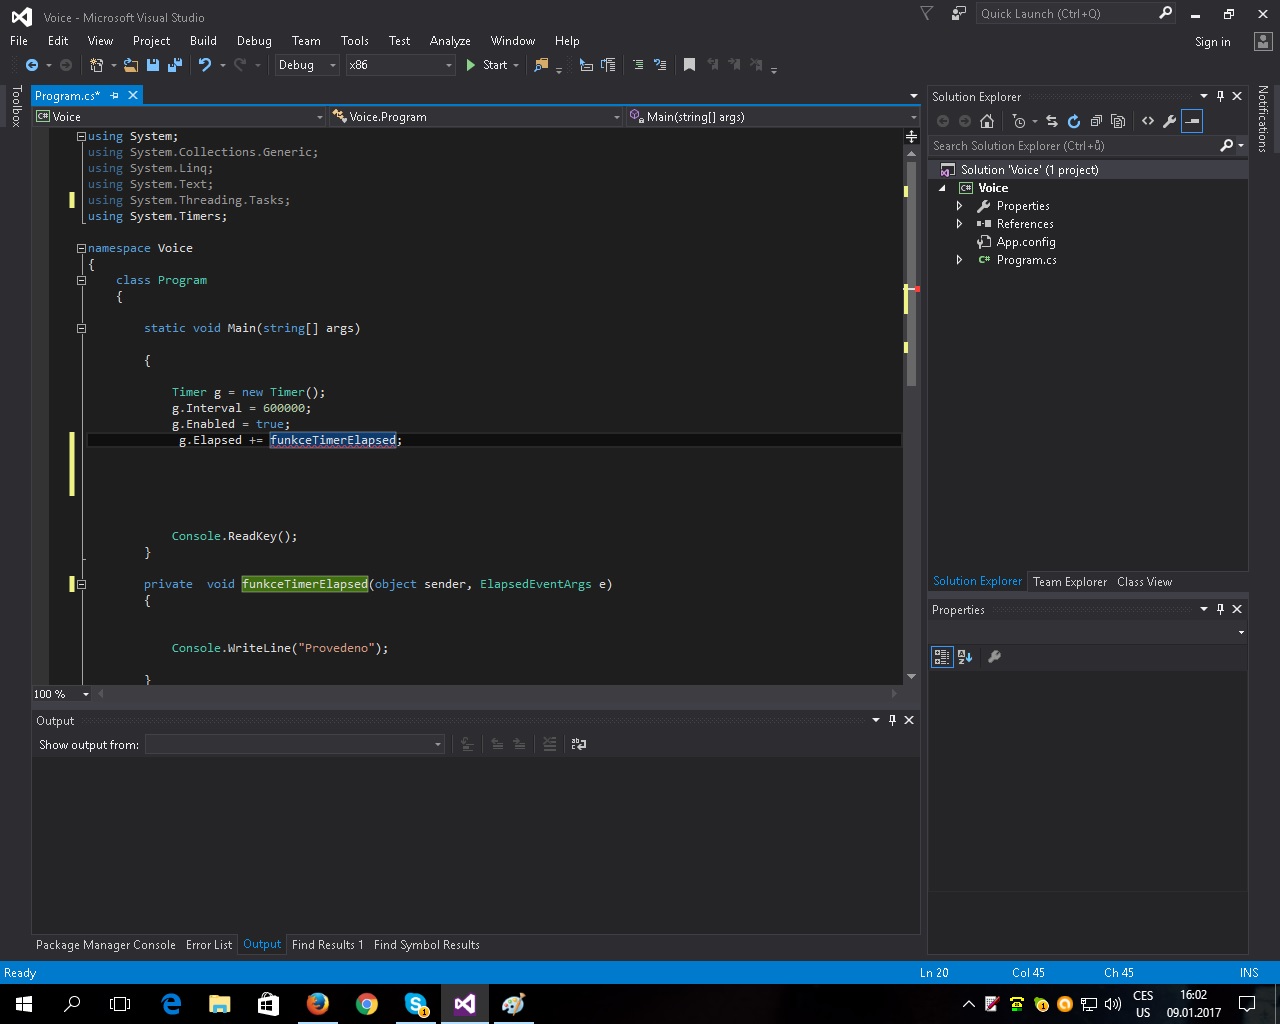Screen dimensions: 1280x1024
Task: Comment out the selected lines icon
Action: coord(638,65)
